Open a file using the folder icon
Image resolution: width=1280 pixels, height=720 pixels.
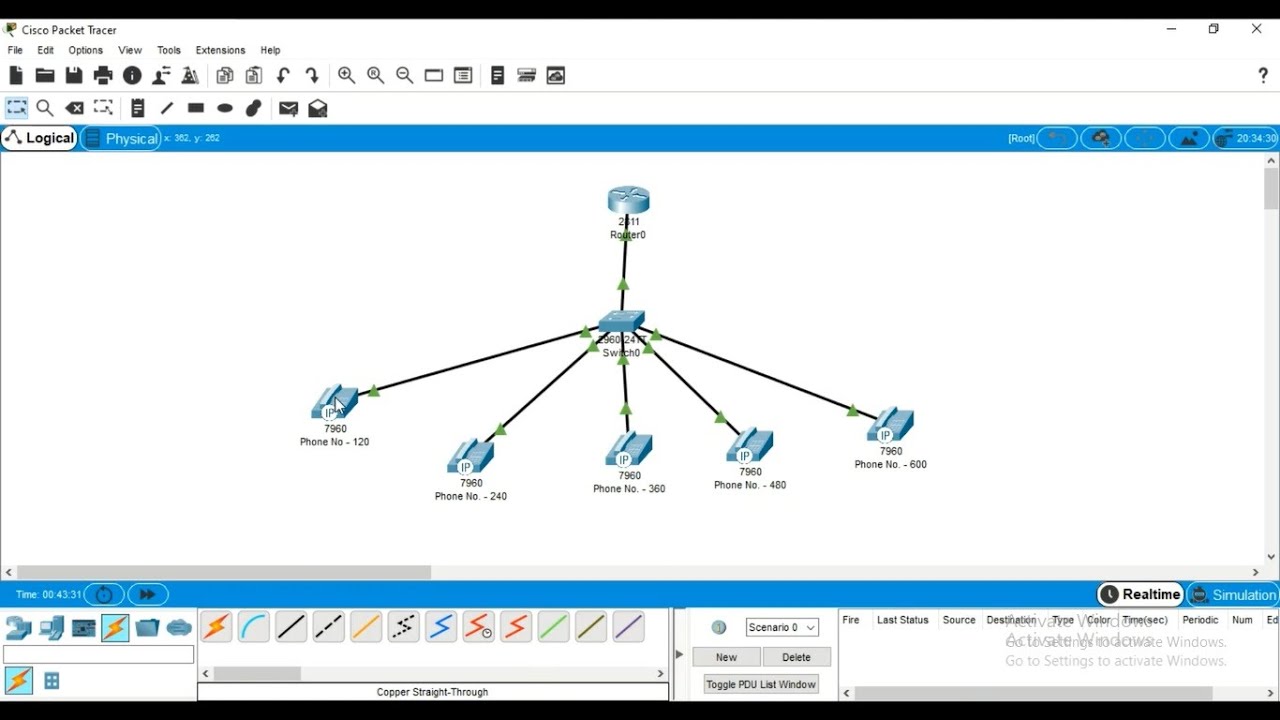[x=45, y=76]
